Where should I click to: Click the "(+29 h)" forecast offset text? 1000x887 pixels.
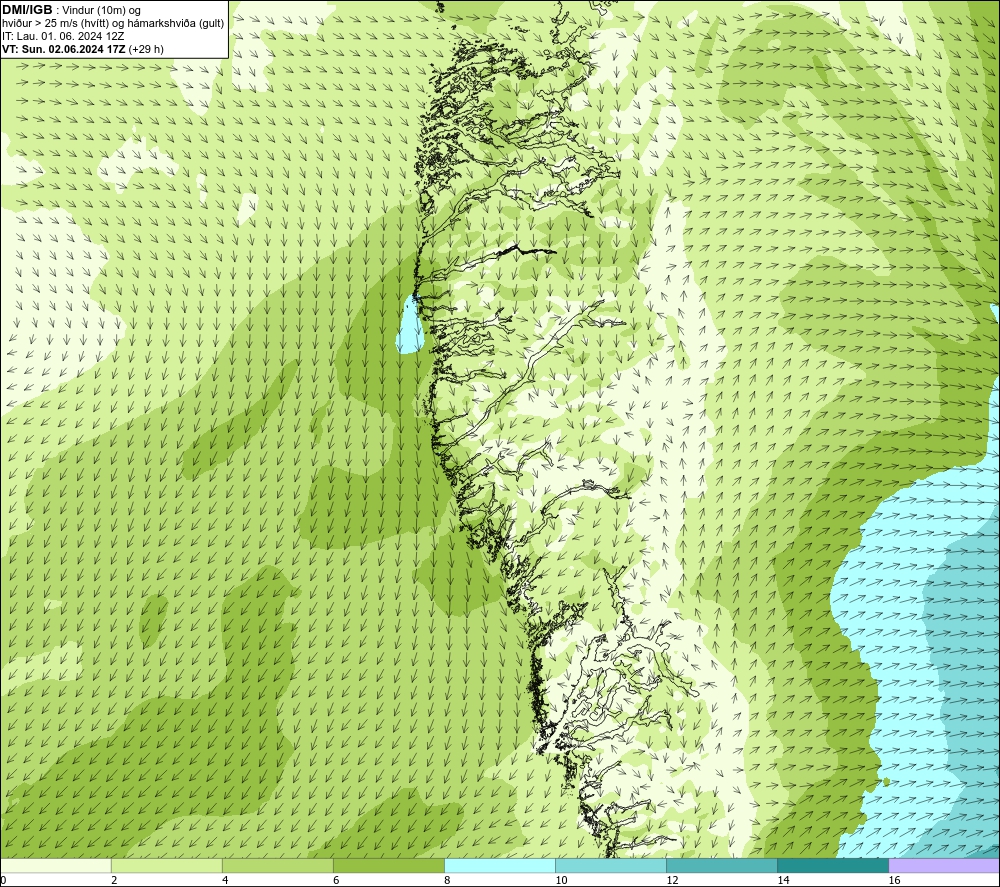tap(146, 49)
